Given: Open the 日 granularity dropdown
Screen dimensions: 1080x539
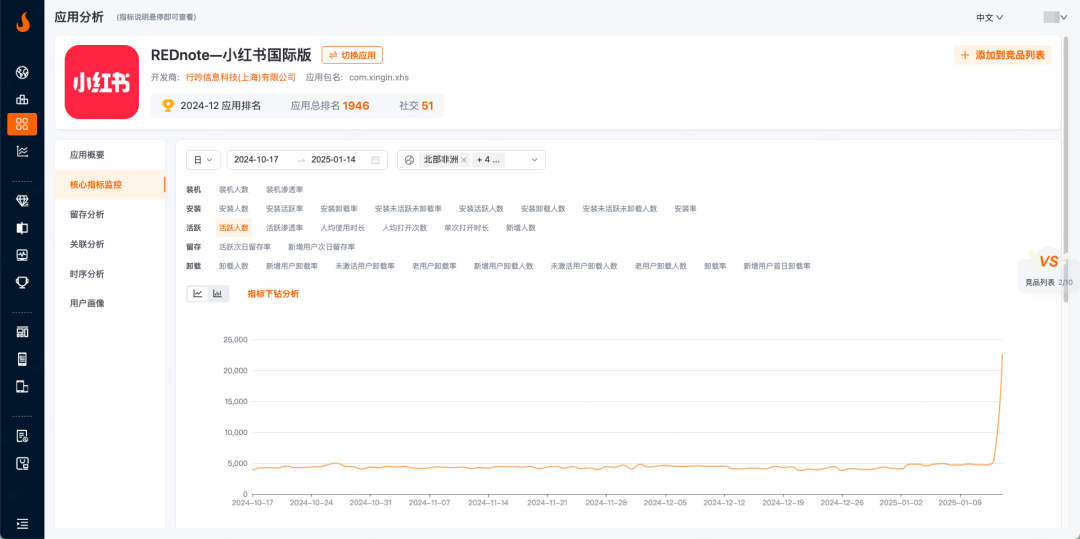Looking at the screenshot, I should 203,160.
